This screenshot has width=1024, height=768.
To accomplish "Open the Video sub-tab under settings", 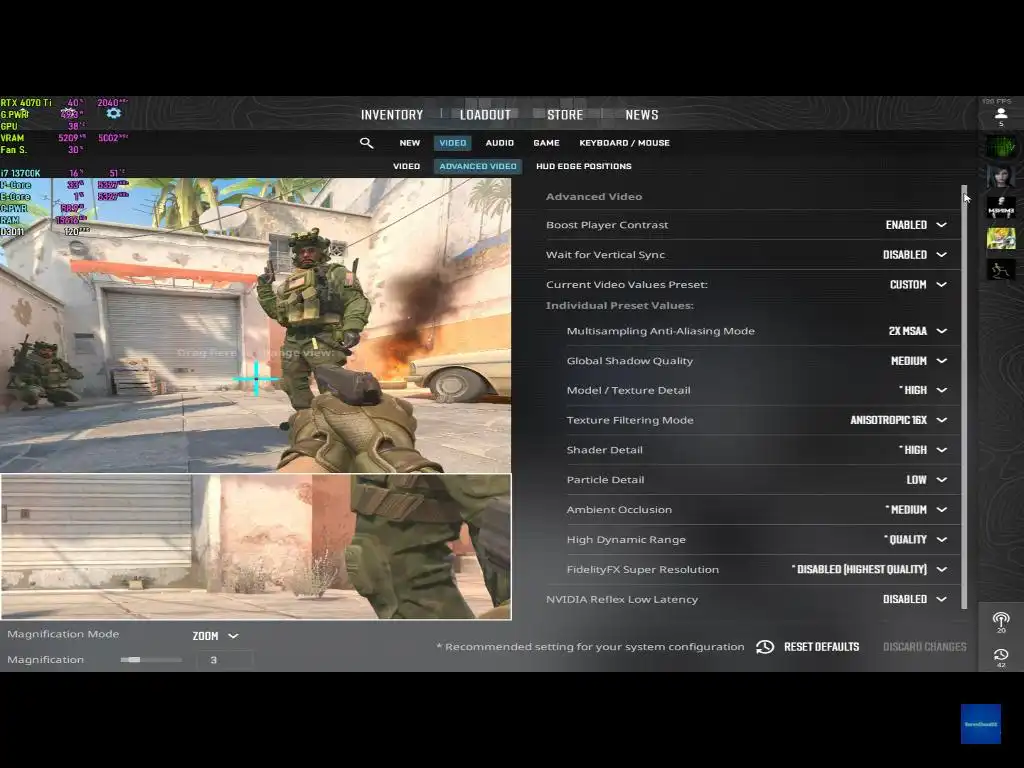I will coord(406,166).
